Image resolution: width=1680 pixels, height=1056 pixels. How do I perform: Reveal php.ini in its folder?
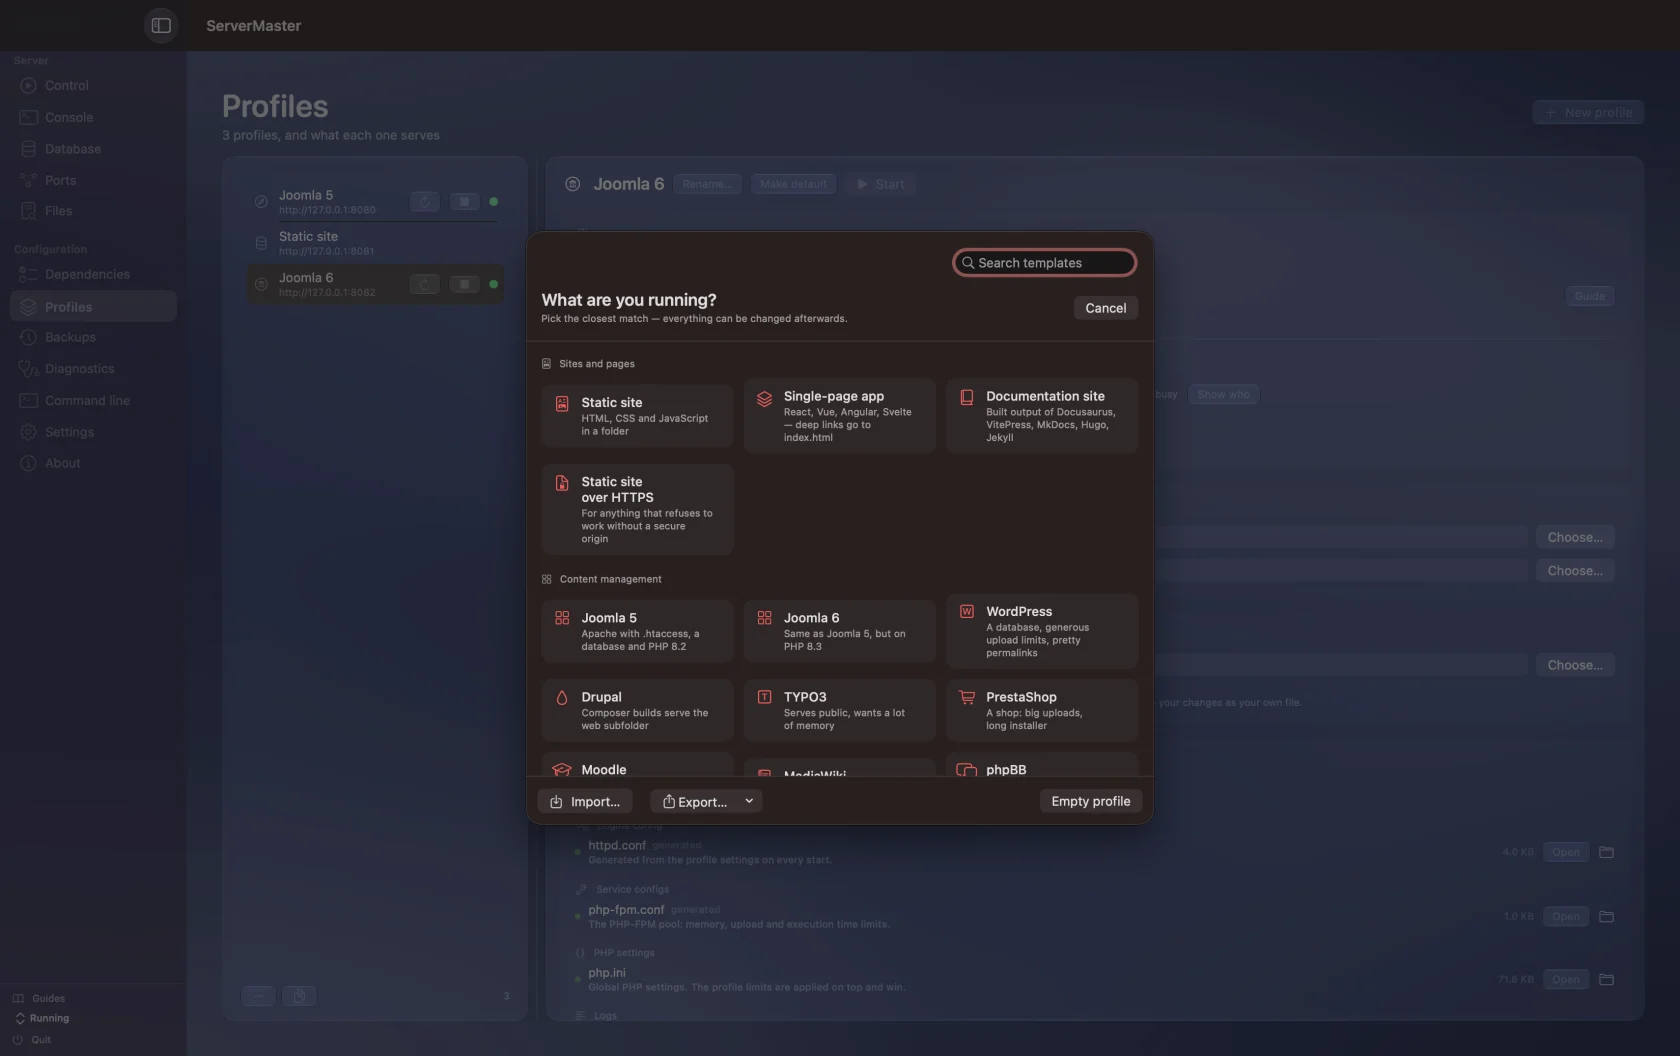pyautogui.click(x=1606, y=979)
